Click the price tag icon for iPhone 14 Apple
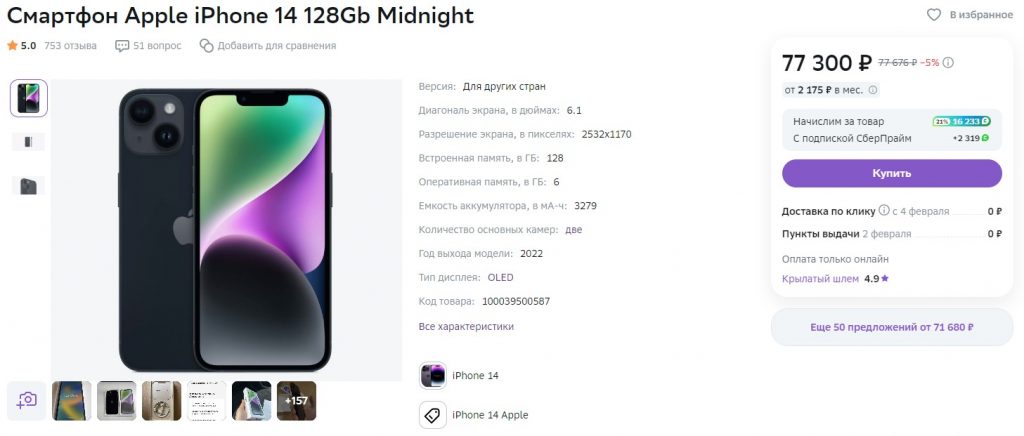The width and height of the screenshot is (1024, 436). [433, 415]
